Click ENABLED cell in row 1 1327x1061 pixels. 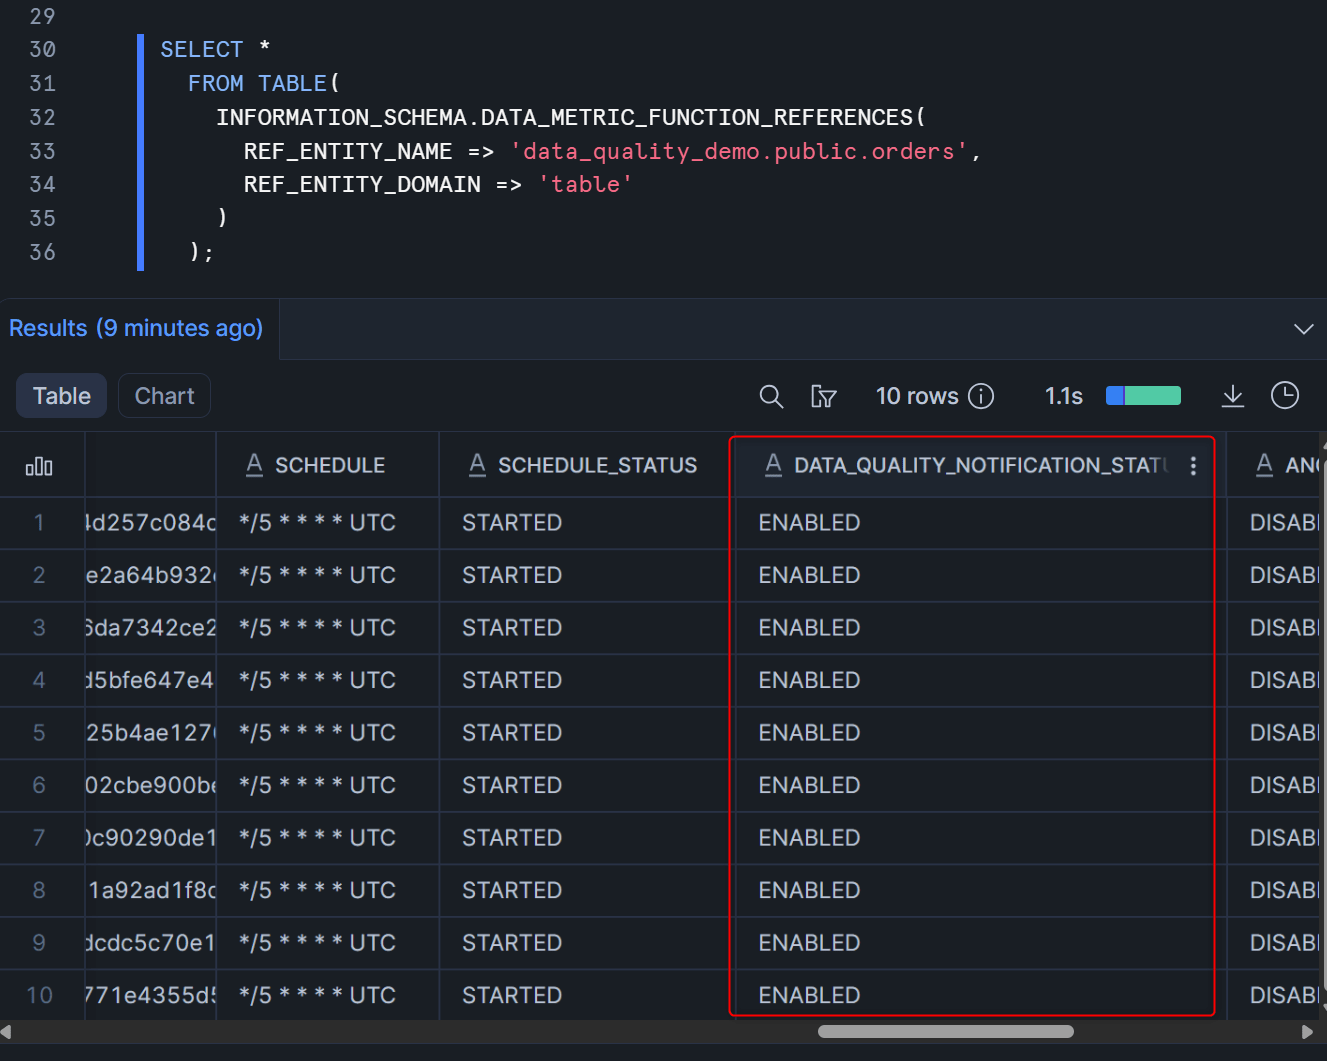(809, 523)
